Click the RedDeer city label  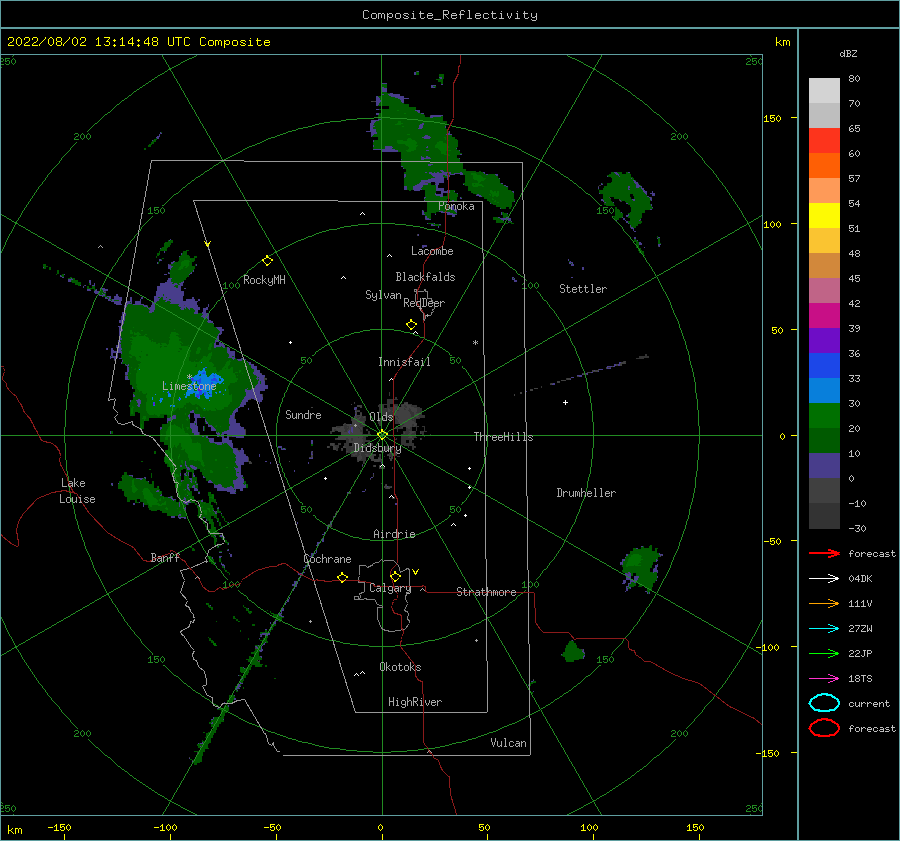(424, 303)
